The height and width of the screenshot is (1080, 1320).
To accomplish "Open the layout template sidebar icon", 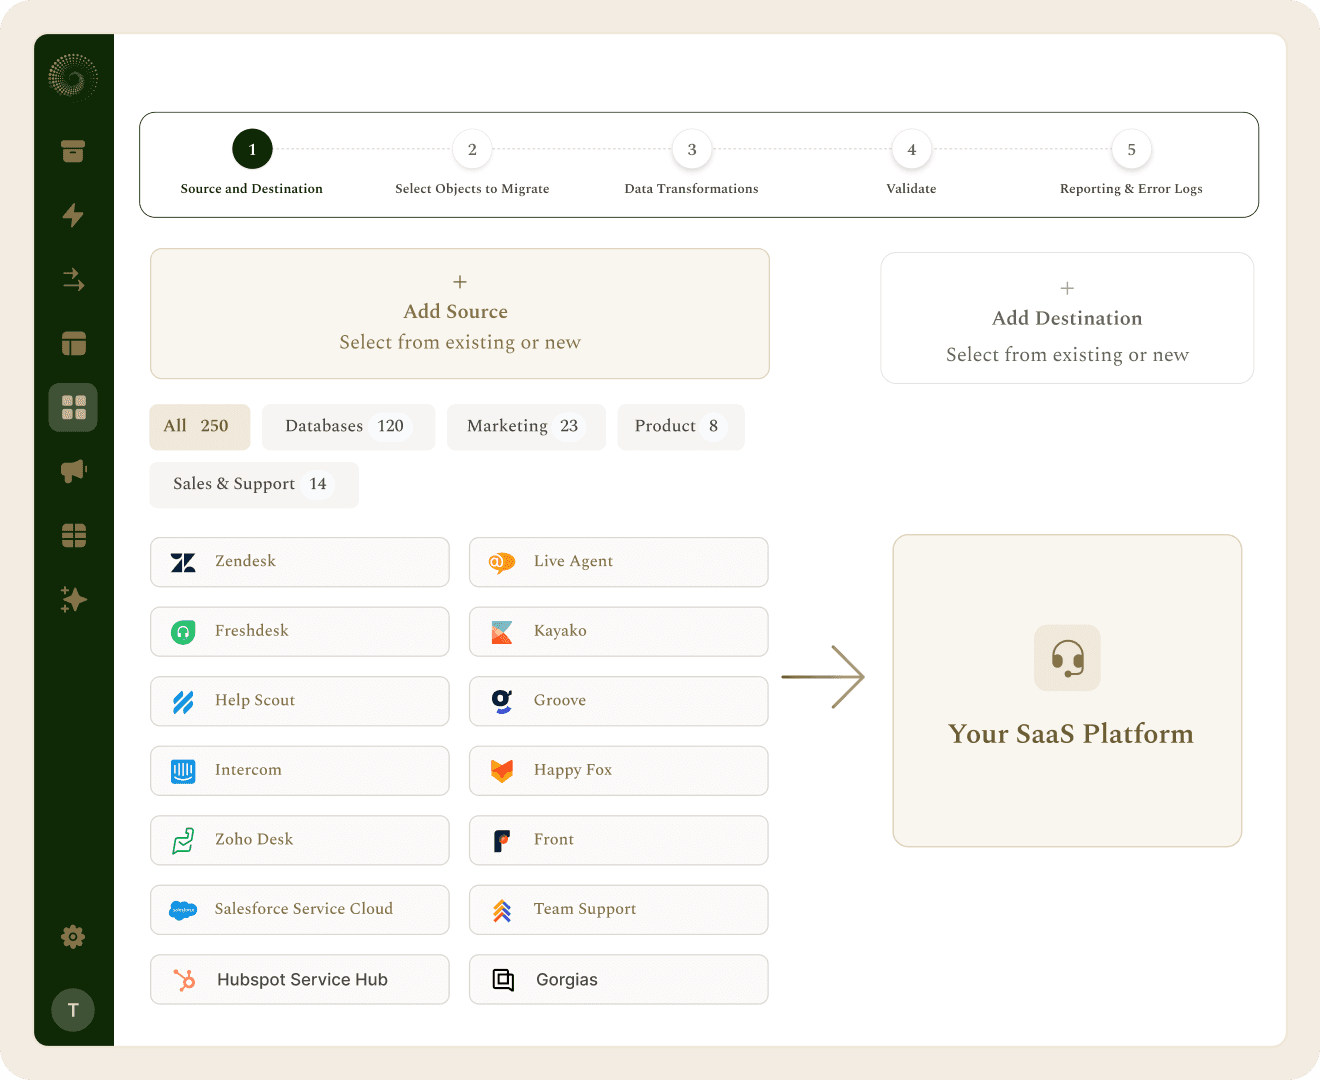I will (x=73, y=343).
